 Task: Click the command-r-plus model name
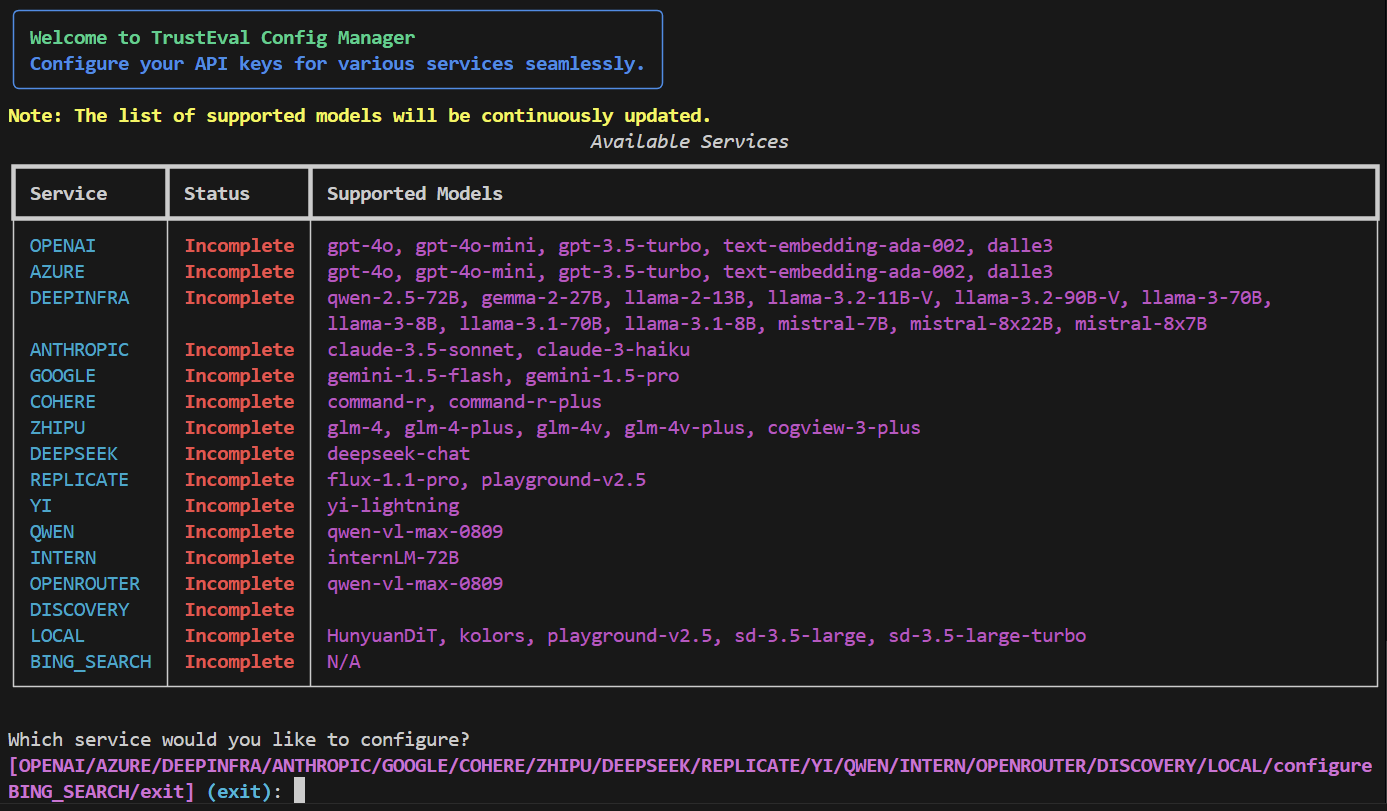(x=525, y=402)
